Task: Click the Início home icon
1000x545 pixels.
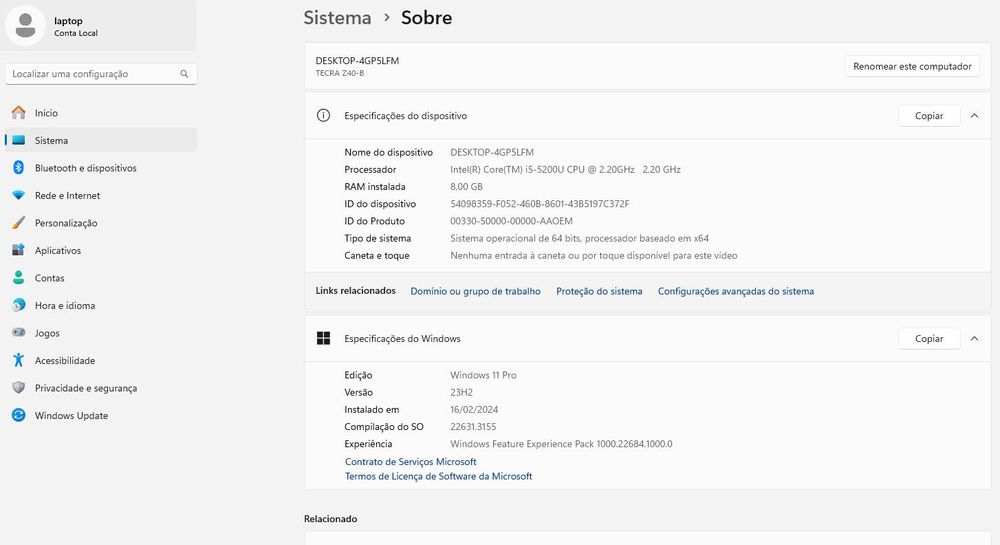Action: [x=18, y=113]
